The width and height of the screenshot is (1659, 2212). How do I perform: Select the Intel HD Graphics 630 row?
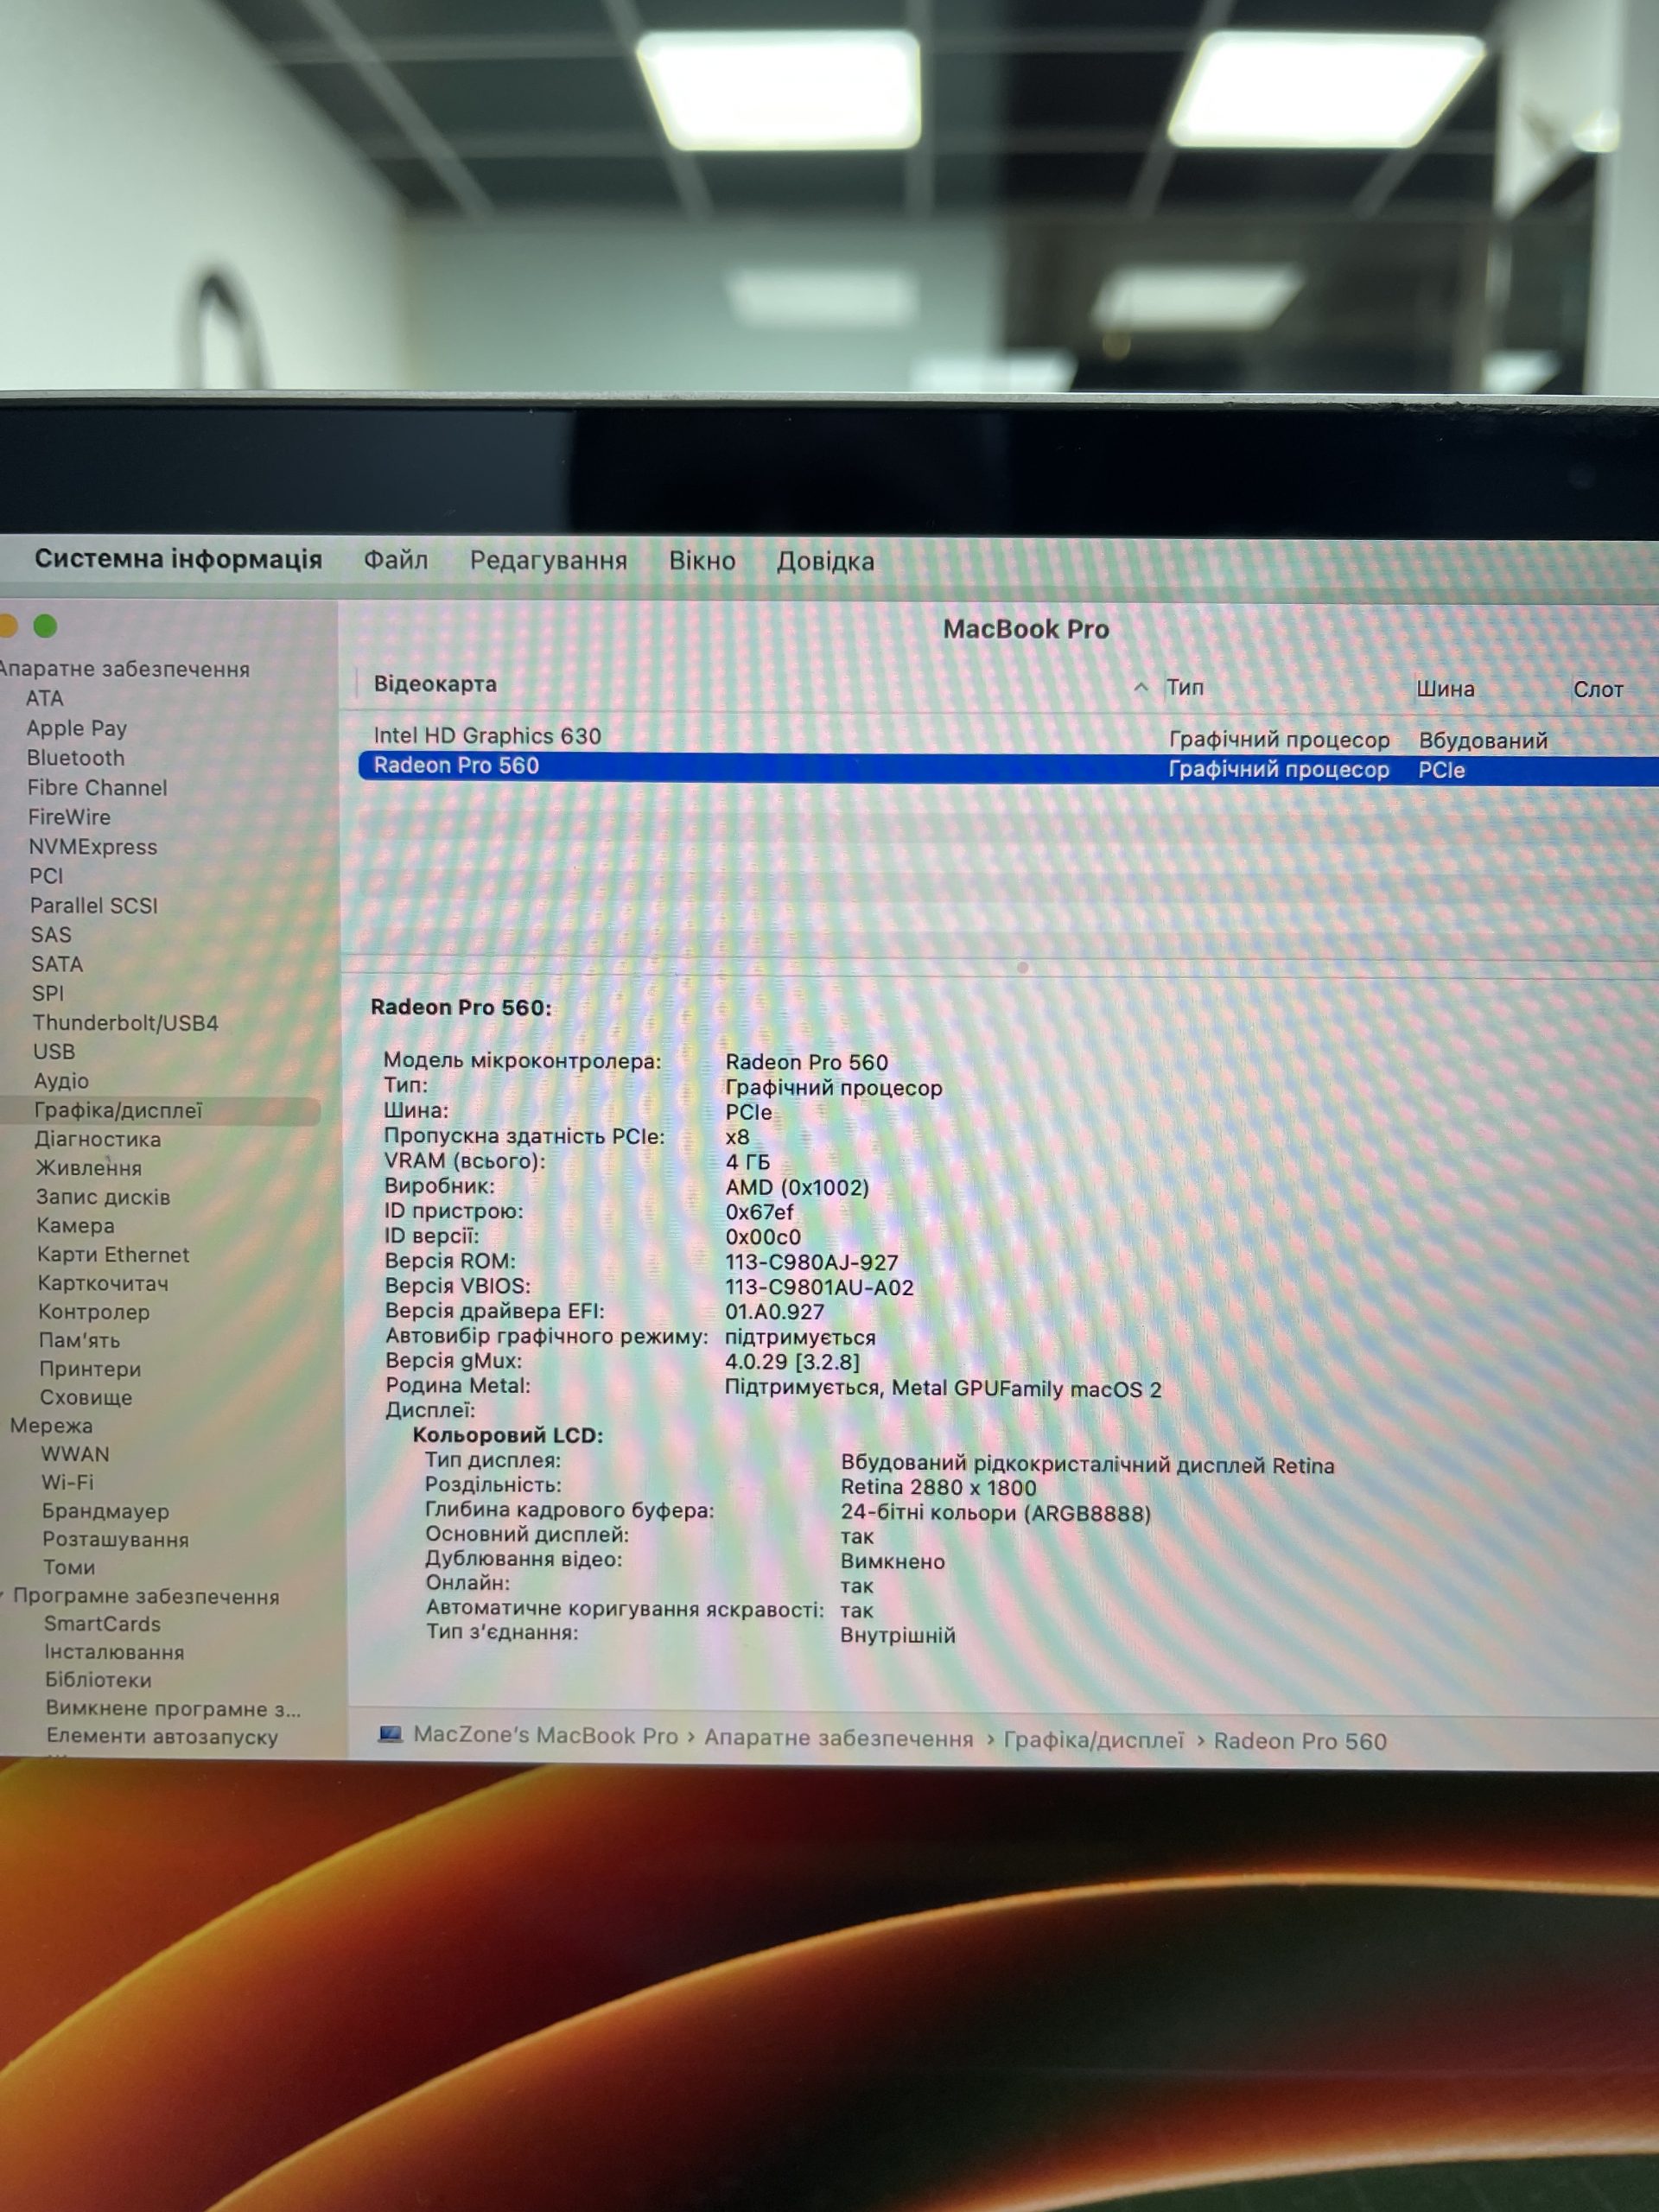click(x=1008, y=737)
